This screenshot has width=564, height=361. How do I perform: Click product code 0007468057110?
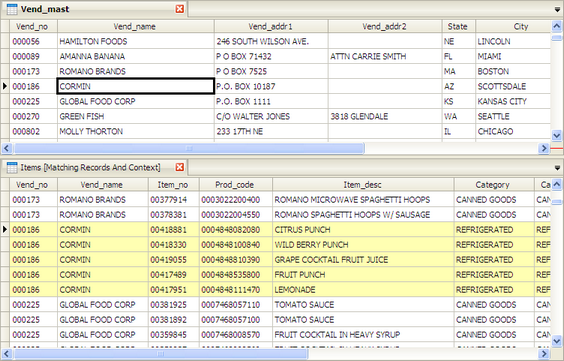click(x=236, y=305)
